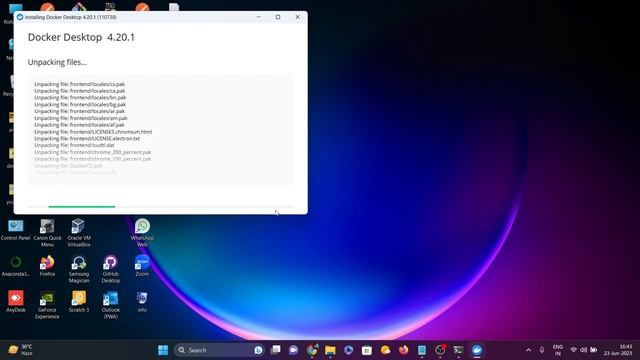Open the Terminal taskbar icon

pyautogui.click(x=458, y=350)
